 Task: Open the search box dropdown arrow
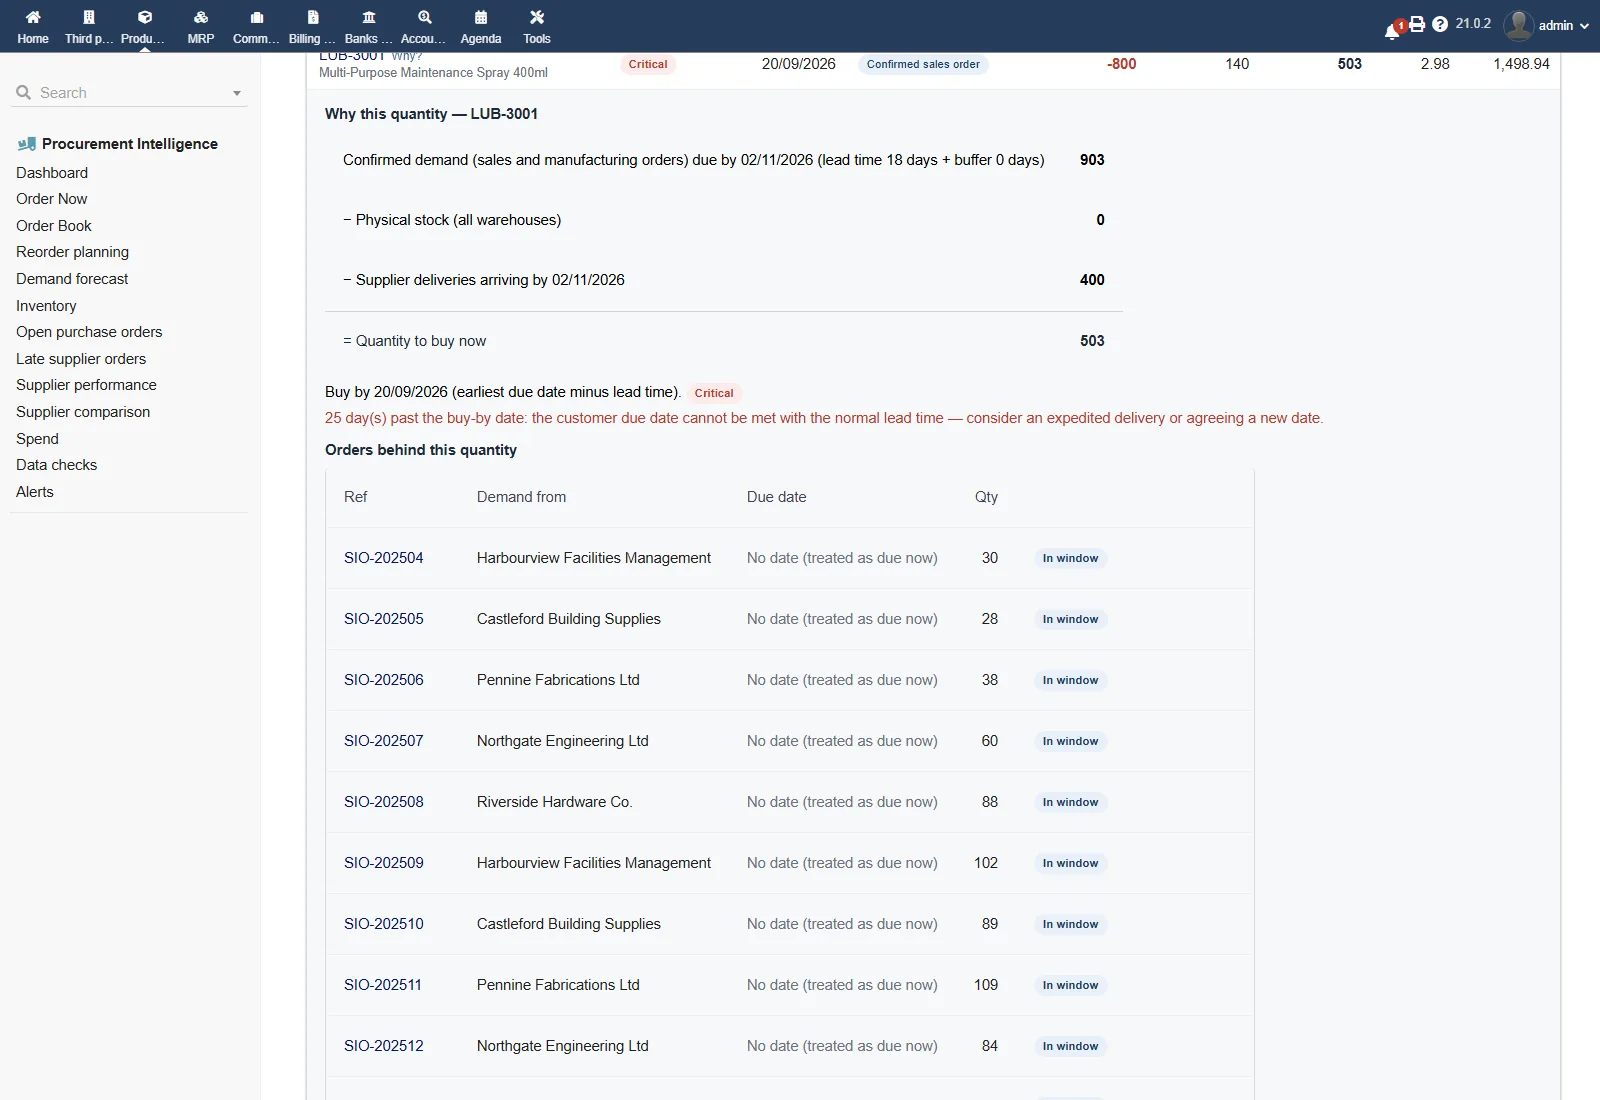(x=237, y=93)
